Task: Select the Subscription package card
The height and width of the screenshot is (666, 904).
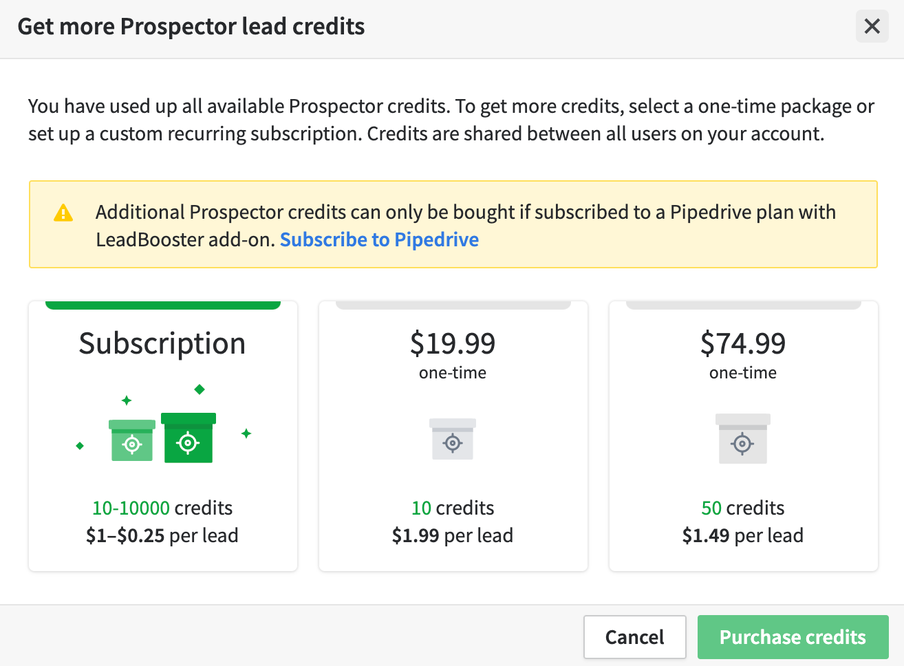Action: pos(163,436)
